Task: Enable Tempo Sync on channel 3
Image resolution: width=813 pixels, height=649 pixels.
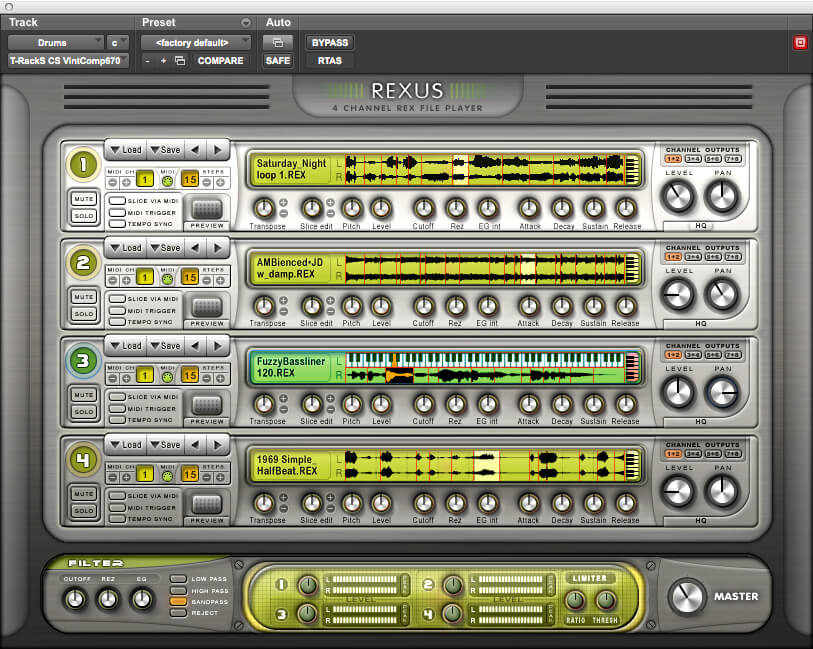Action: 117,420
